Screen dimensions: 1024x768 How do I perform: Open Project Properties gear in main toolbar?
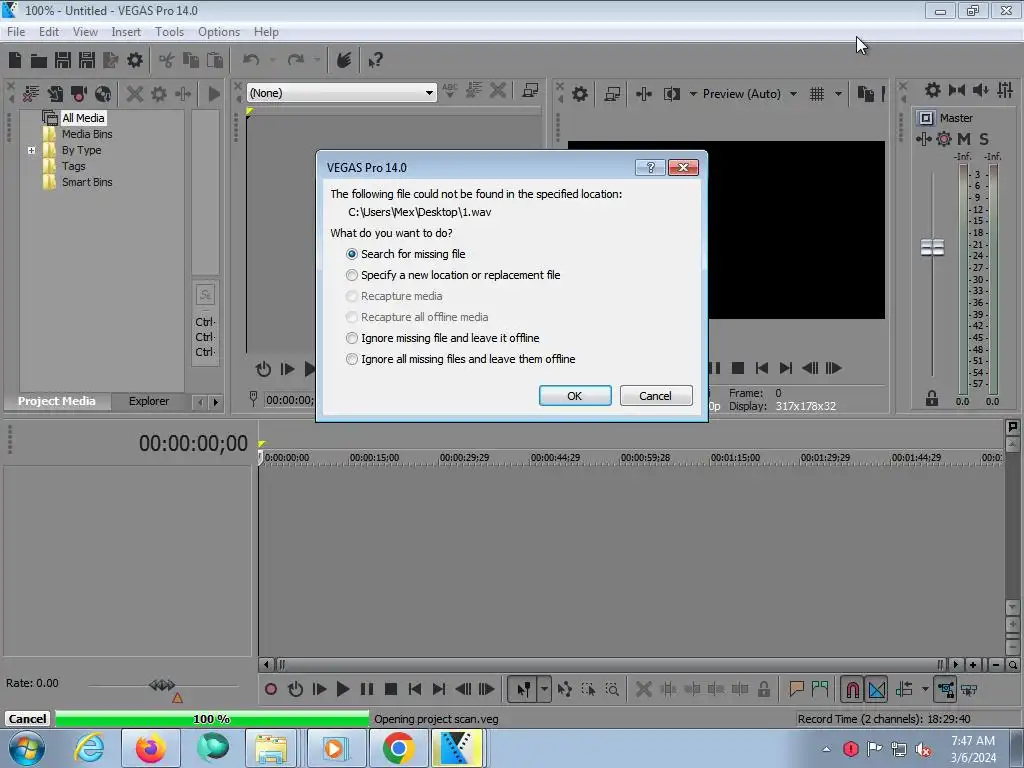[x=135, y=60]
